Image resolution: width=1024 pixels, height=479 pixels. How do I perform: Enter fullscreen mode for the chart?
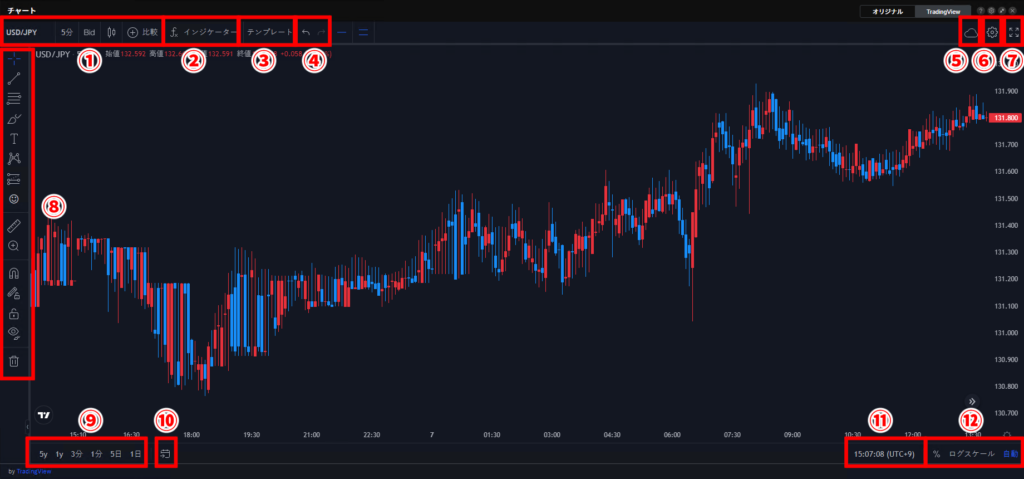(x=1014, y=33)
